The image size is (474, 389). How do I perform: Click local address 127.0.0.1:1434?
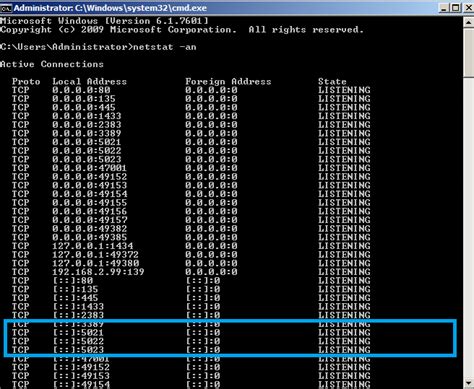click(93, 246)
